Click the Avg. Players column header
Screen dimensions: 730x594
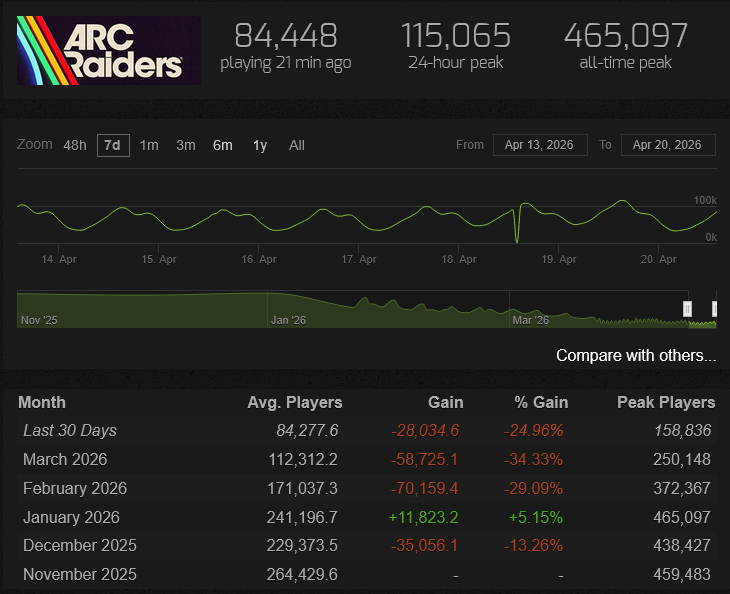[x=295, y=402]
